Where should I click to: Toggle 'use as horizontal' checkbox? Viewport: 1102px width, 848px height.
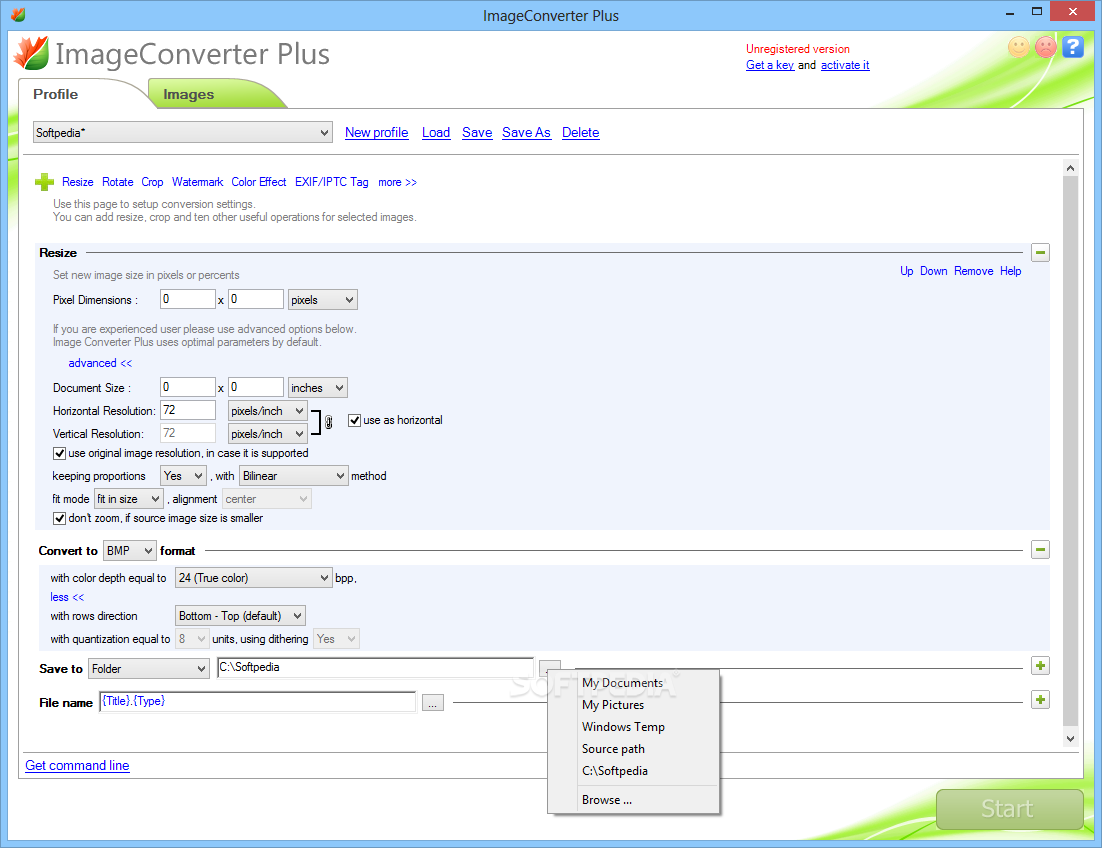[x=354, y=420]
